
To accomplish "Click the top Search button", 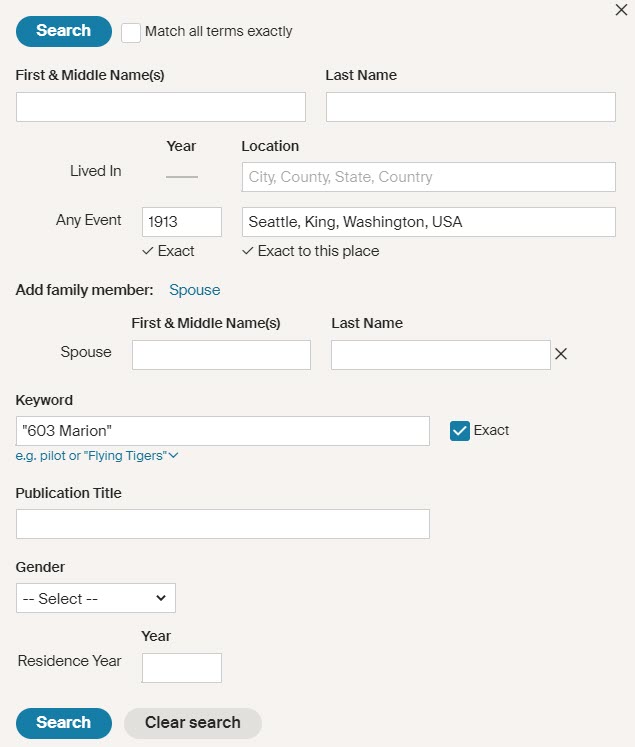I will (x=64, y=31).
